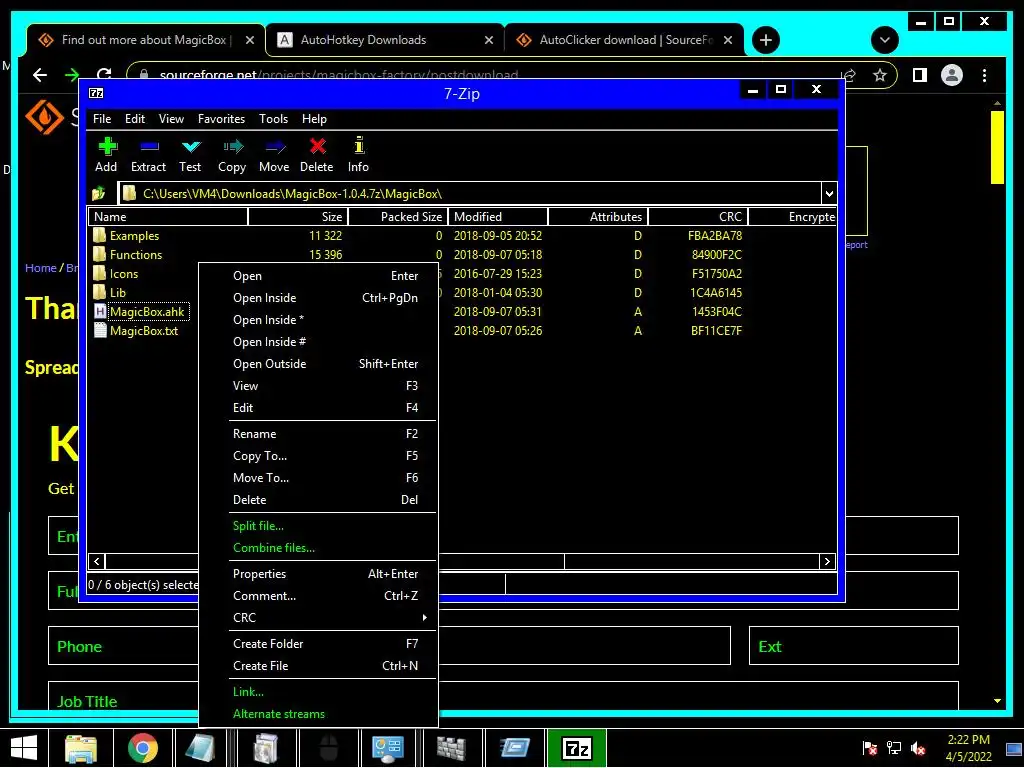This screenshot has width=1024, height=768.
Task: Click the MagicBox.txt file icon
Action: pos(100,330)
